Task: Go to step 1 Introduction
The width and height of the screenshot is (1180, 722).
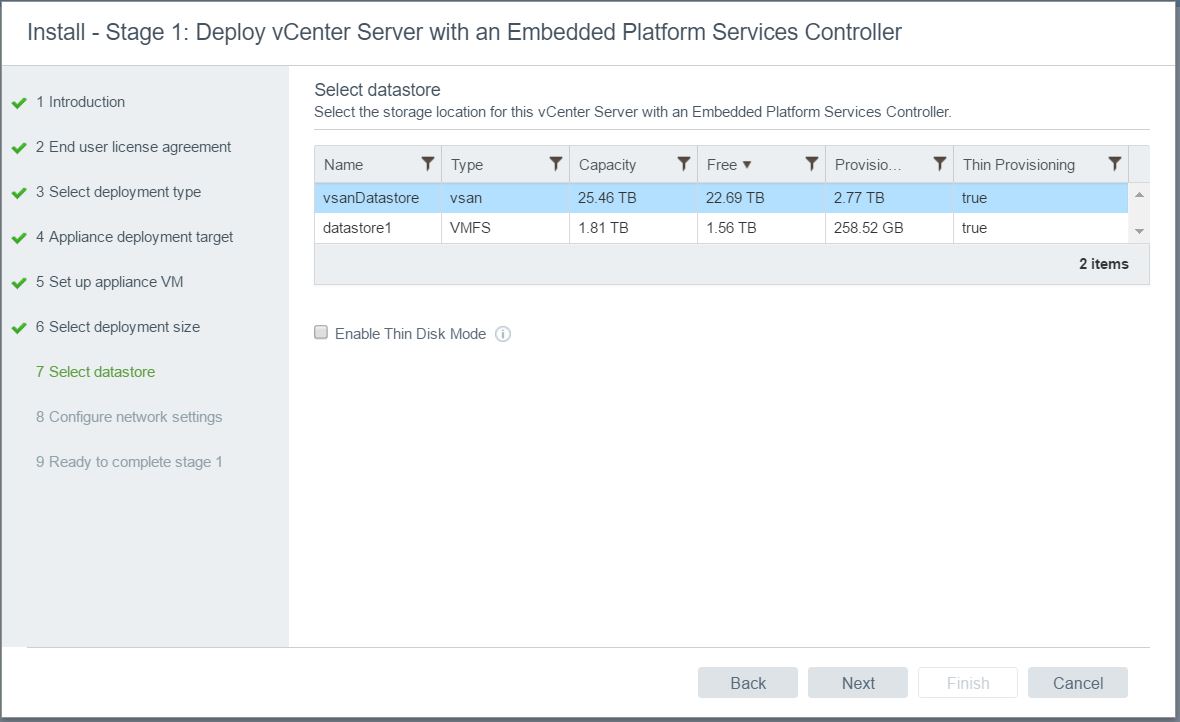Action: click(x=81, y=102)
